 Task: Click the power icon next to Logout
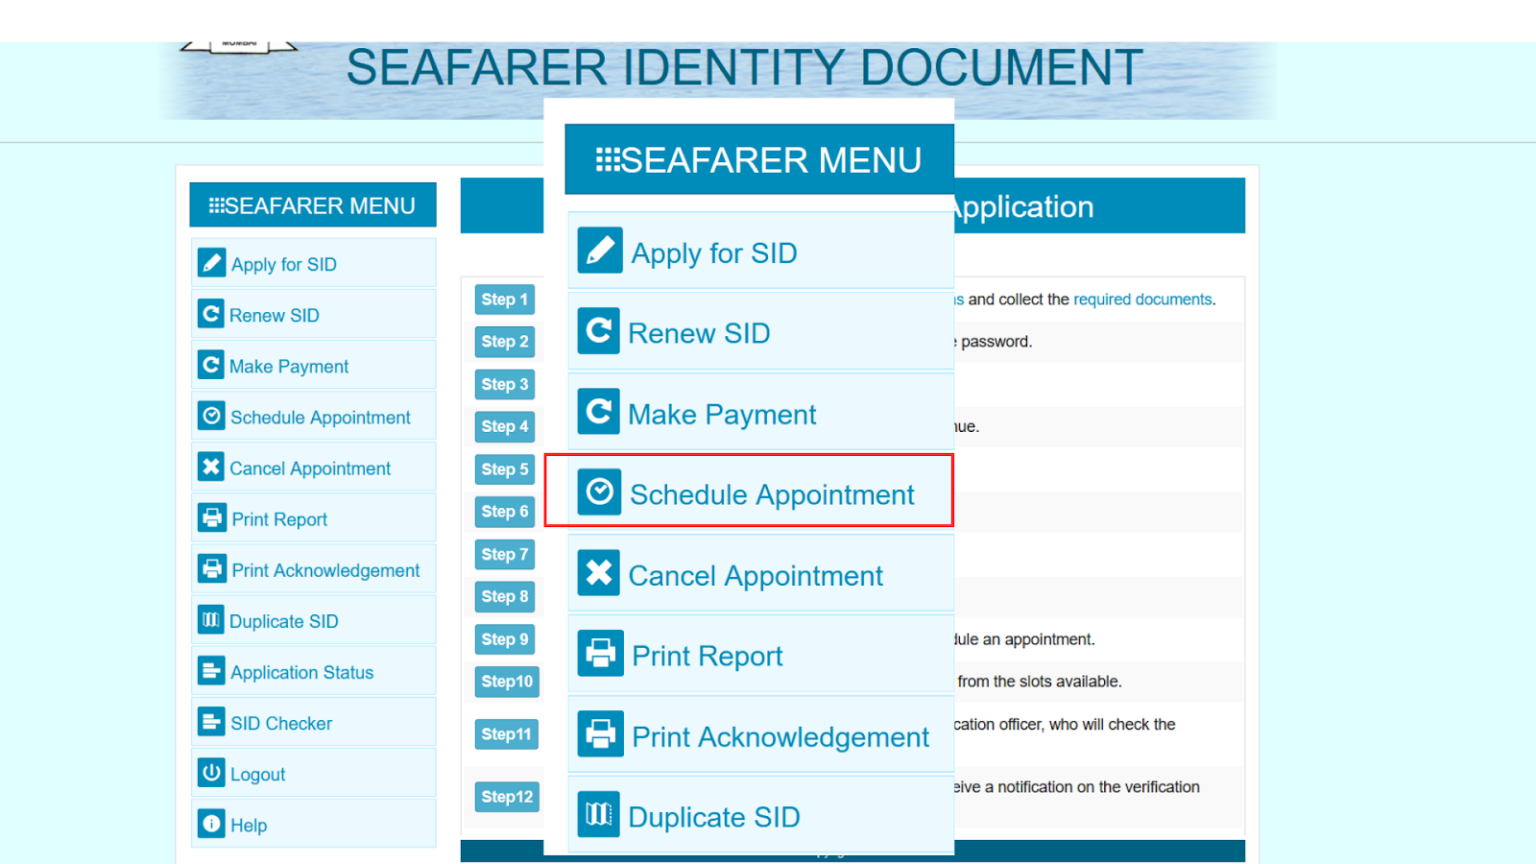pyautogui.click(x=212, y=772)
